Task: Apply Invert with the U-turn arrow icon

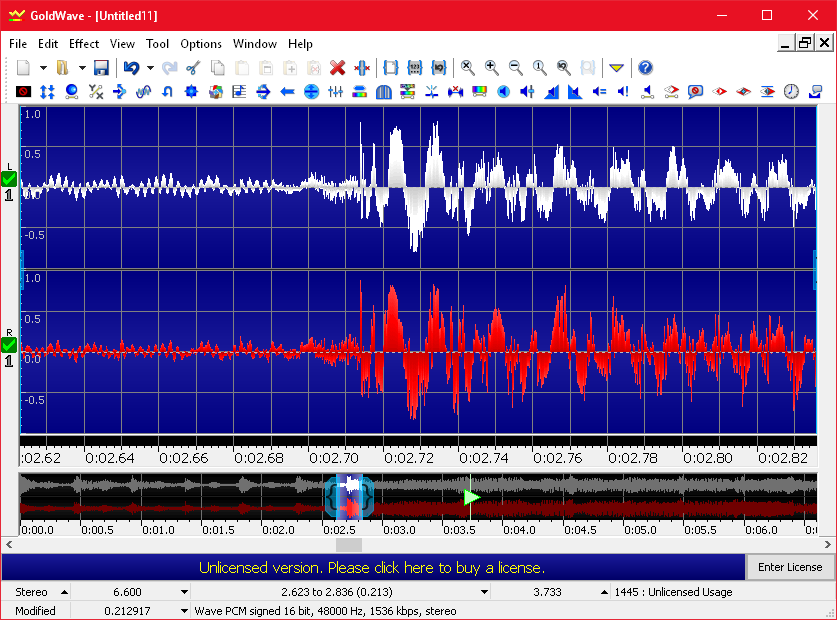Action: pyautogui.click(x=167, y=92)
